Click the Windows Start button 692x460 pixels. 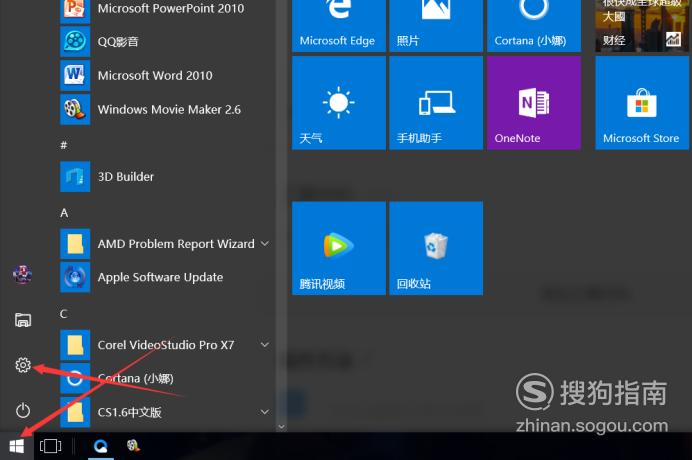(17, 446)
